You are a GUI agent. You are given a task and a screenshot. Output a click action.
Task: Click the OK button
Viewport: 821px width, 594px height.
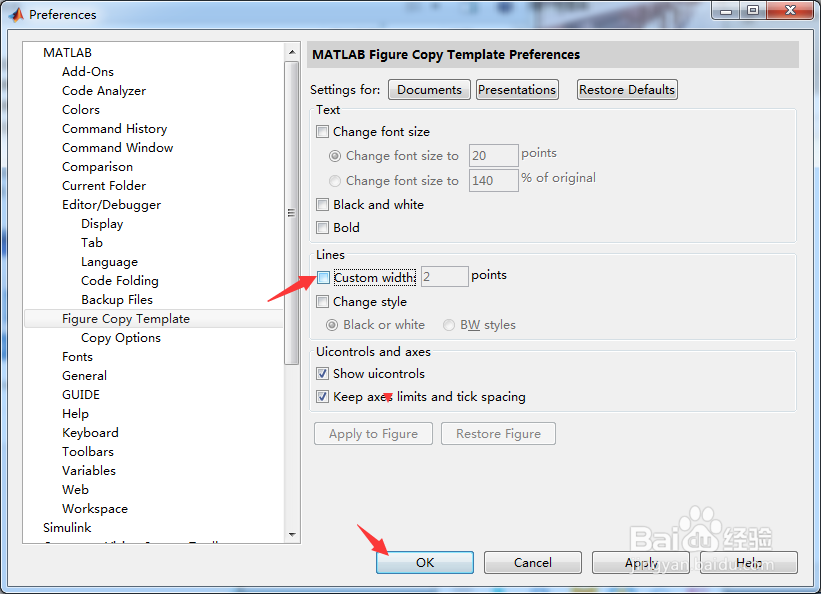[425, 563]
